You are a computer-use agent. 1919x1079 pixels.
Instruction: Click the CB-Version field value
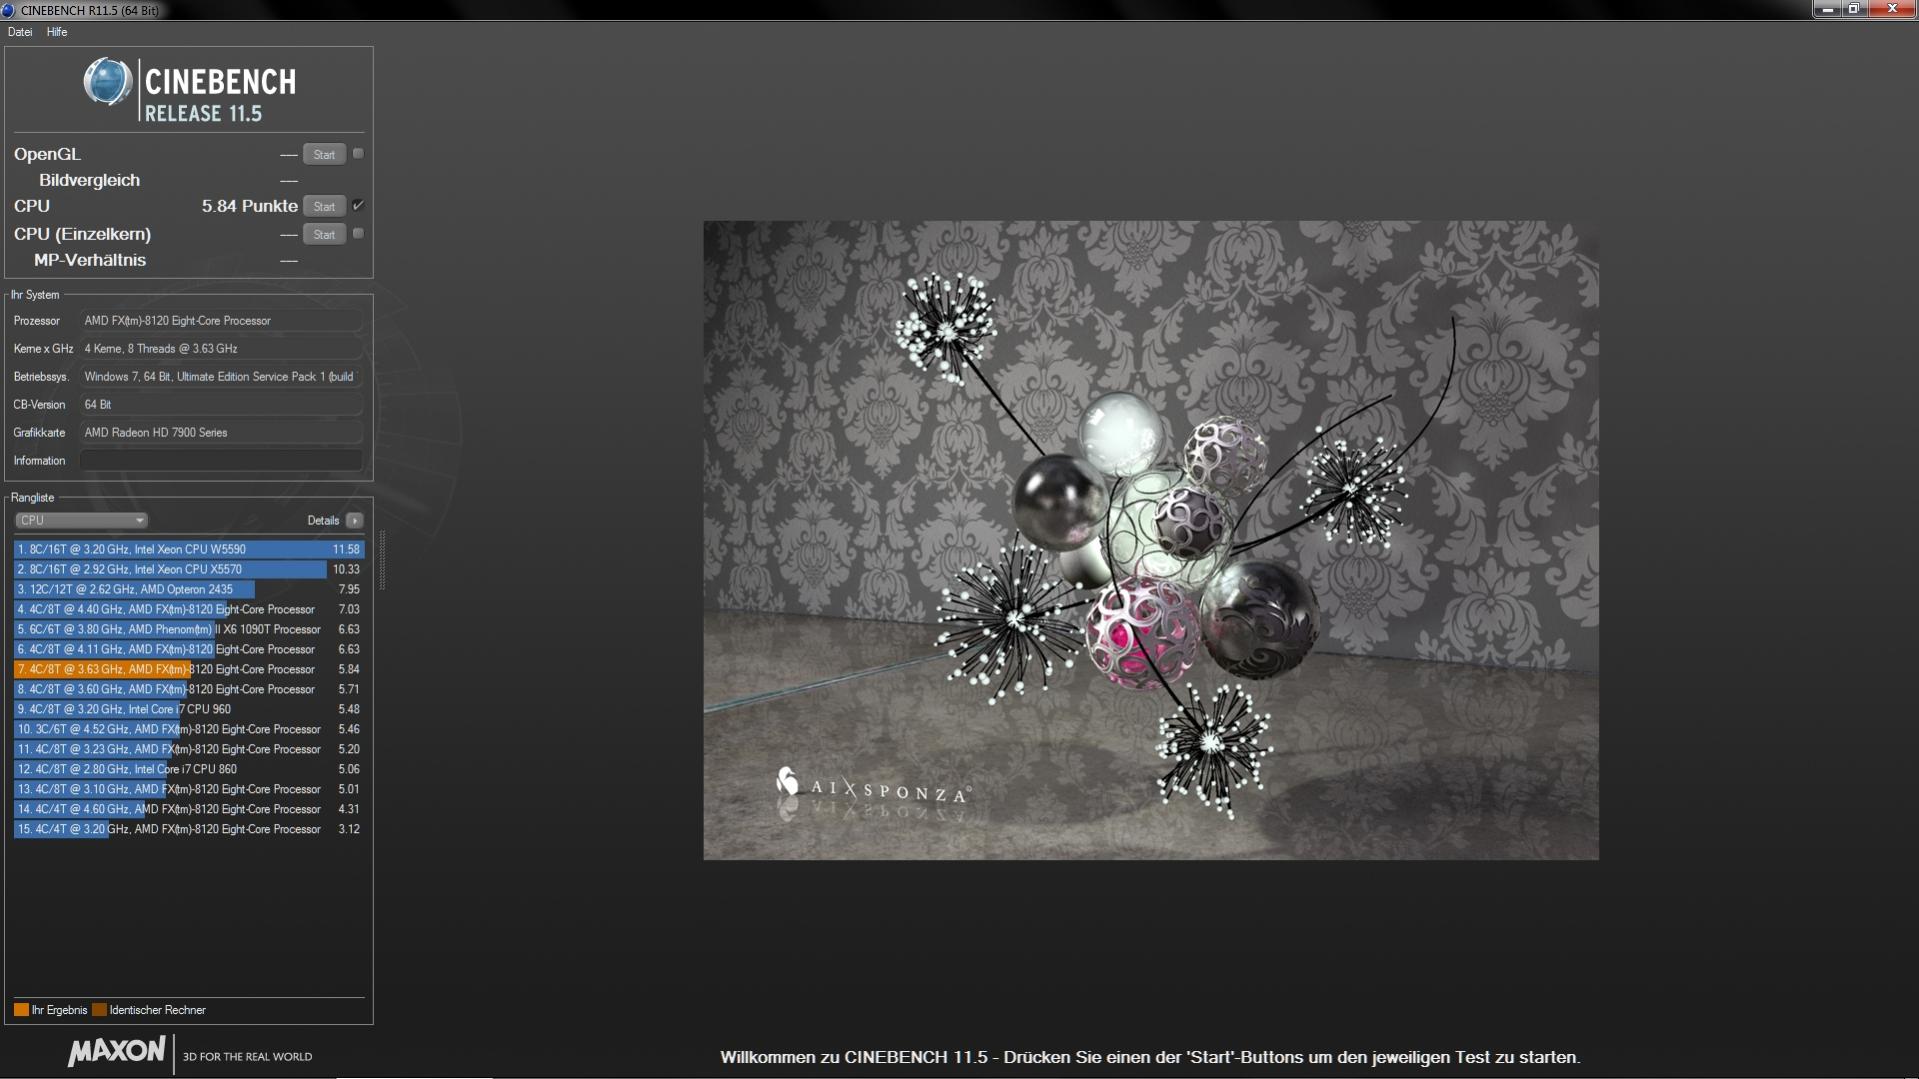(x=221, y=405)
